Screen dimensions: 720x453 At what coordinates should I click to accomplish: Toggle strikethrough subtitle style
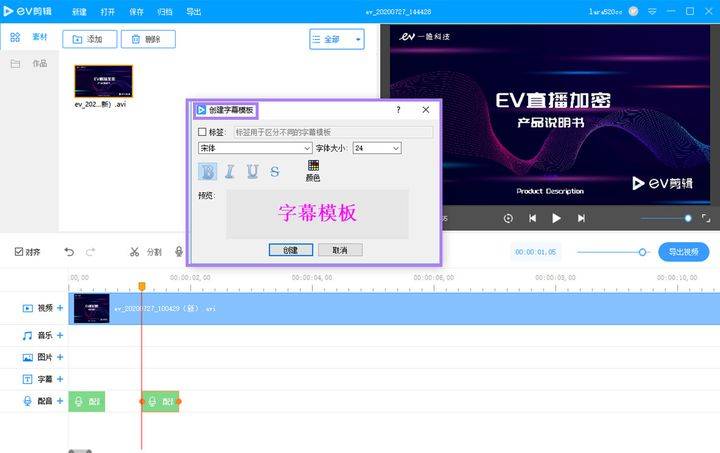coord(275,171)
